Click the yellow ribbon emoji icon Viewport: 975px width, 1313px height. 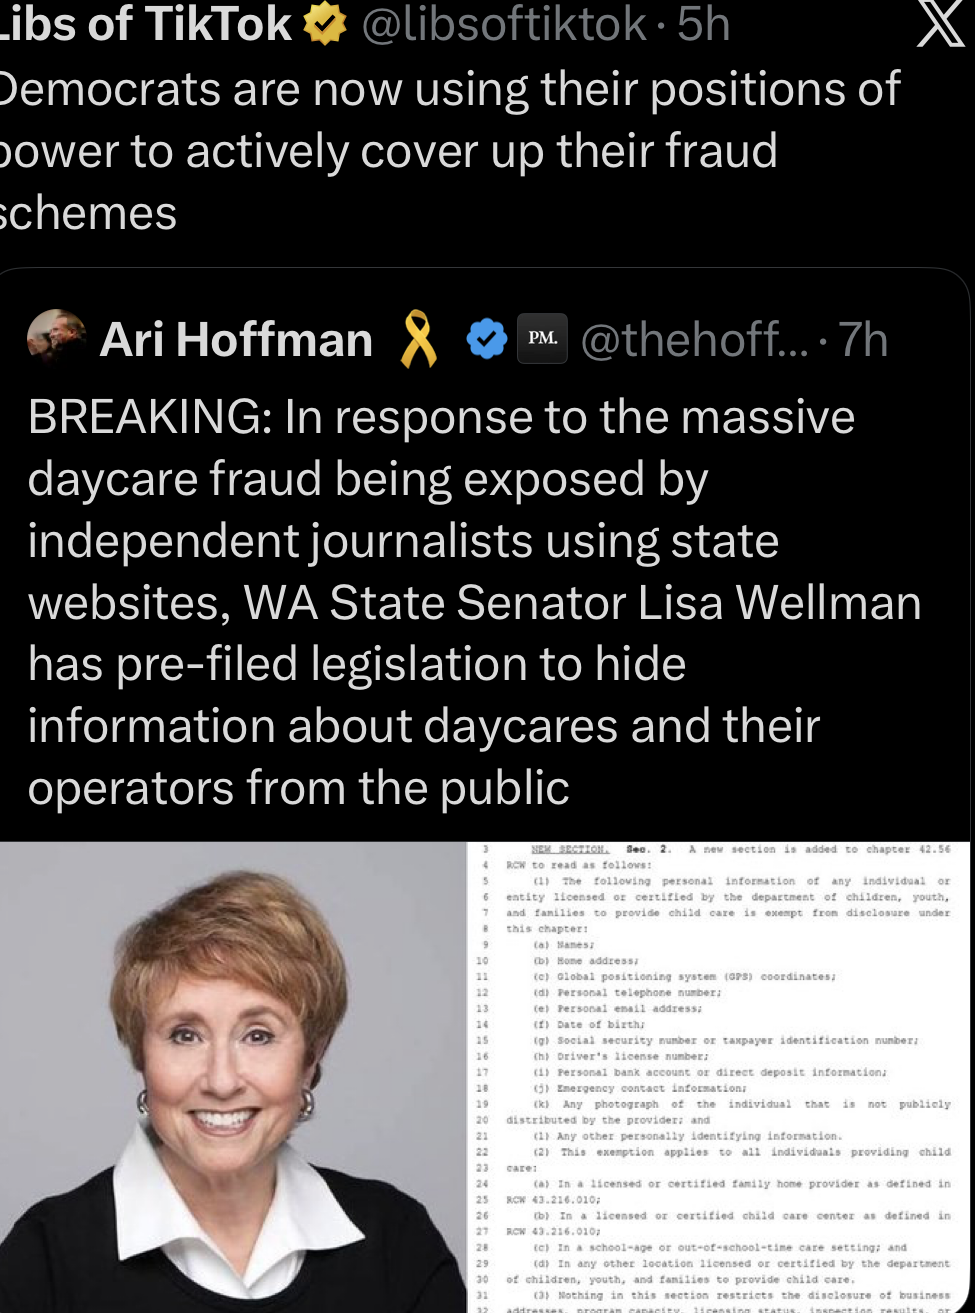point(420,339)
